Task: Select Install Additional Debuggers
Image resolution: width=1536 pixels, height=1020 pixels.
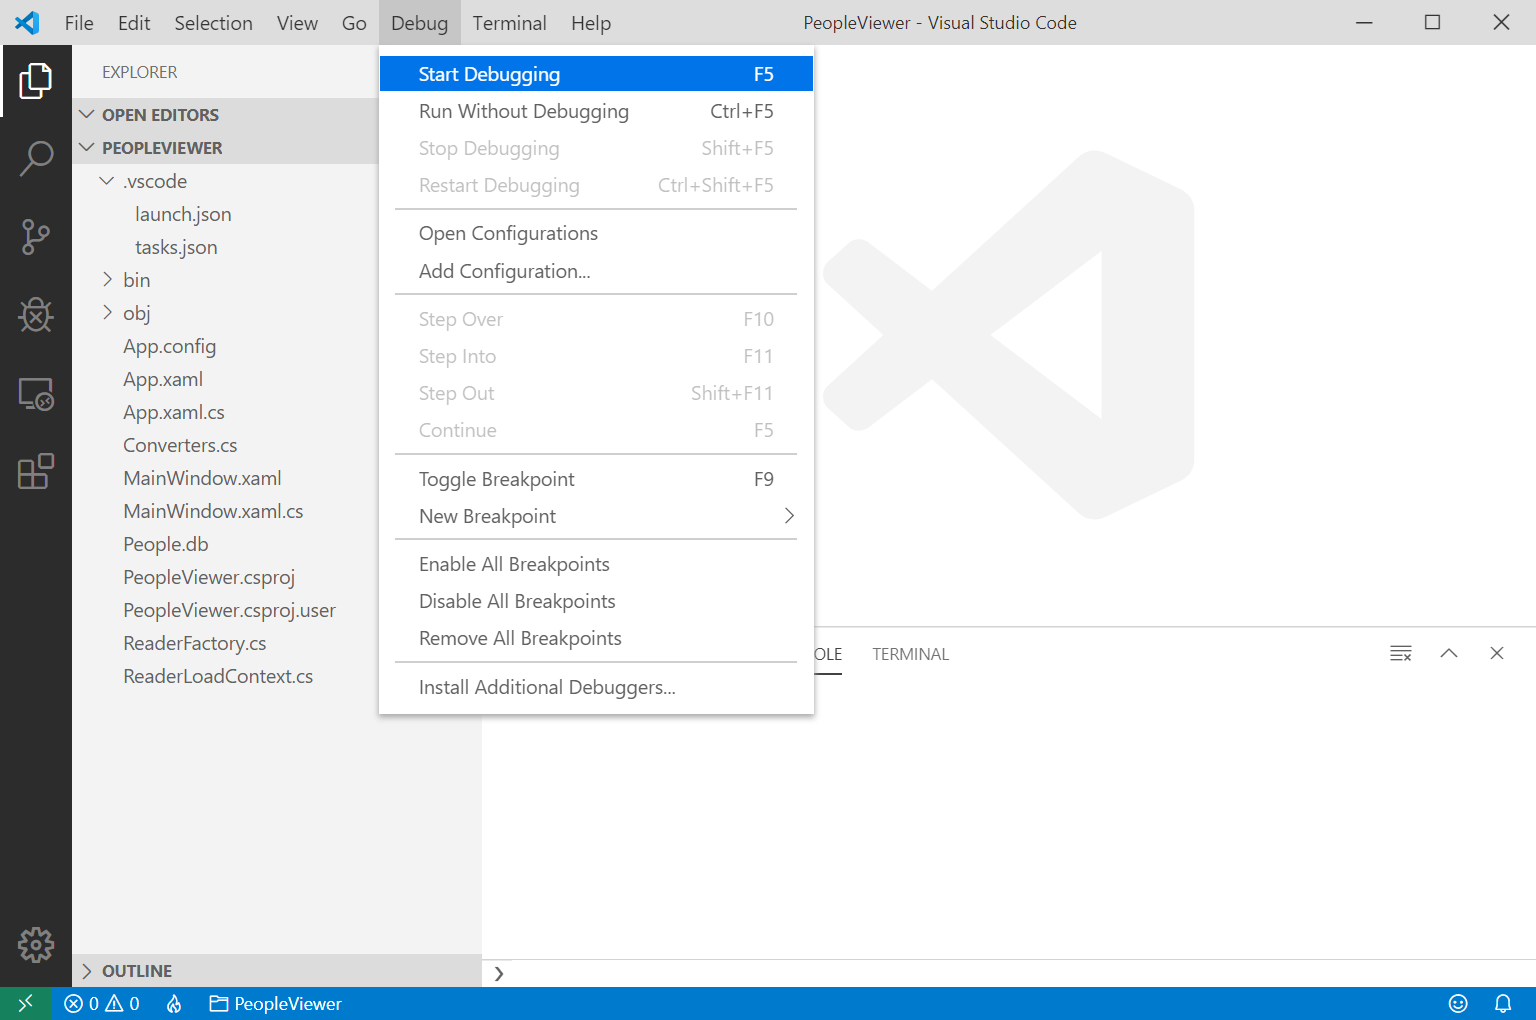Action: pyautogui.click(x=547, y=687)
